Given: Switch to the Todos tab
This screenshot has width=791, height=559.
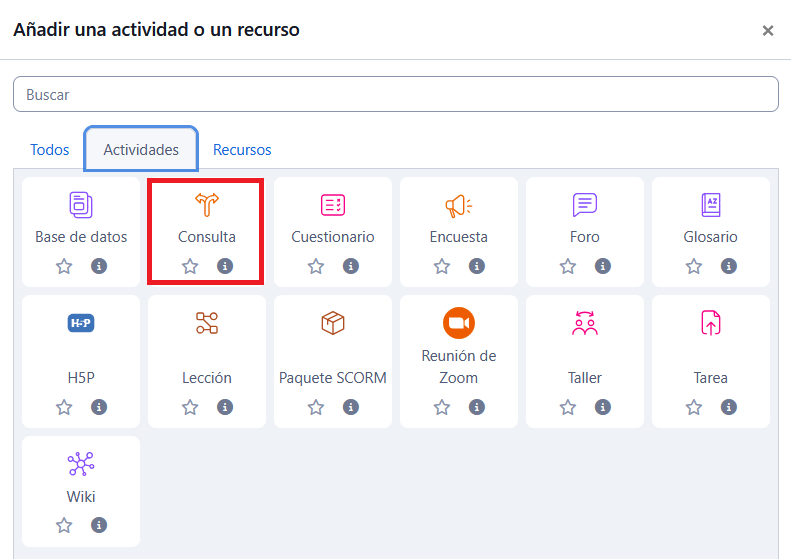Looking at the screenshot, I should click(x=50, y=150).
